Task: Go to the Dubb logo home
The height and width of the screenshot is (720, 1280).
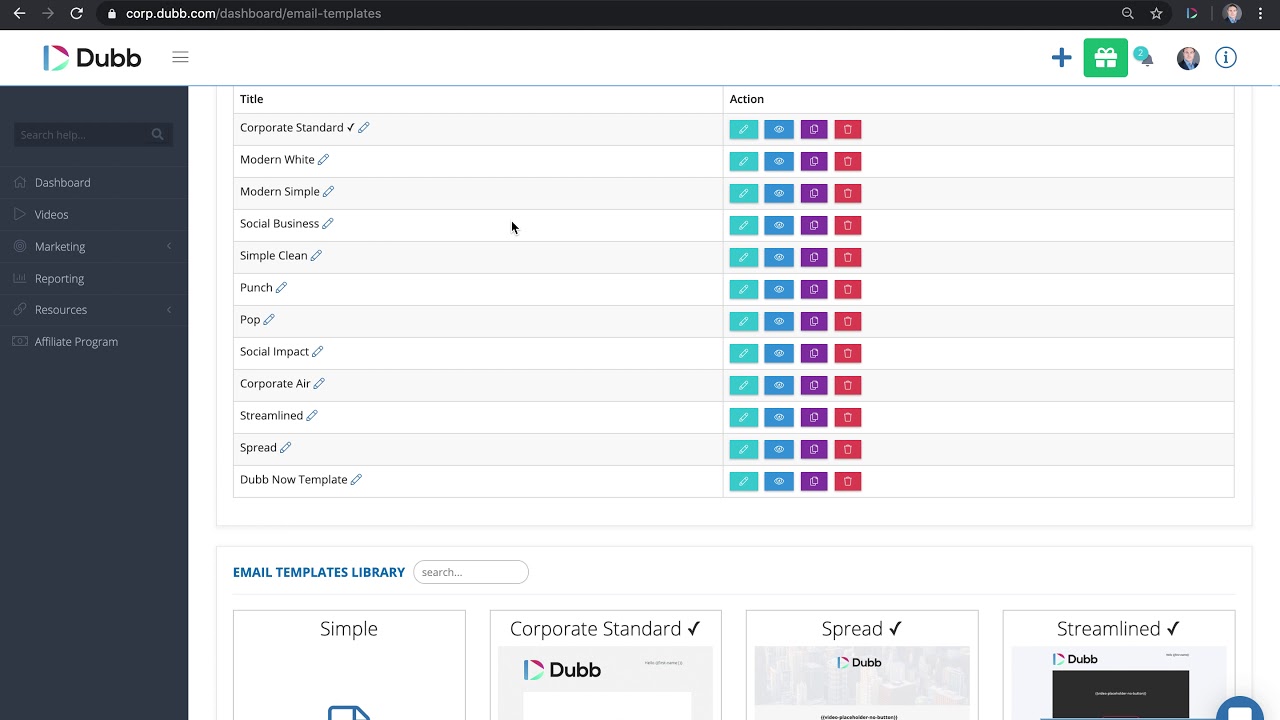Action: point(92,58)
